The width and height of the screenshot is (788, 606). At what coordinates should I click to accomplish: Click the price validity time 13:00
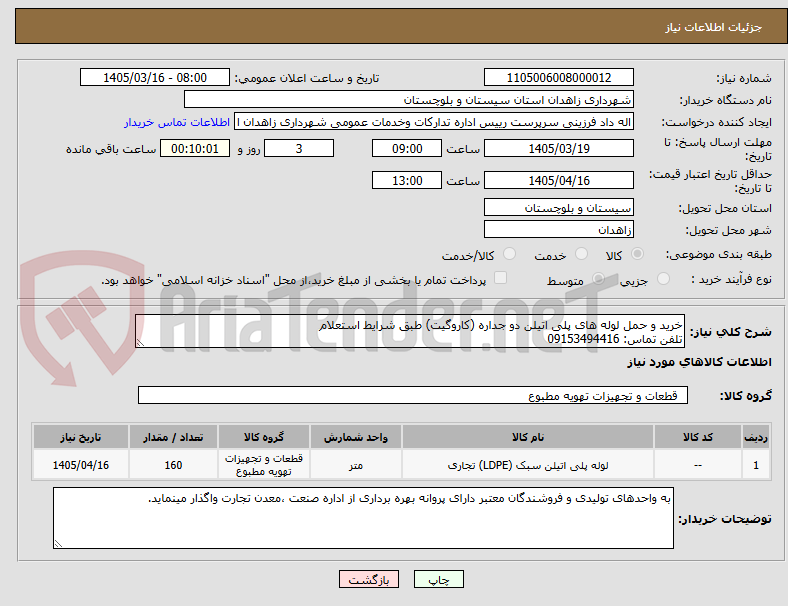[x=407, y=180]
